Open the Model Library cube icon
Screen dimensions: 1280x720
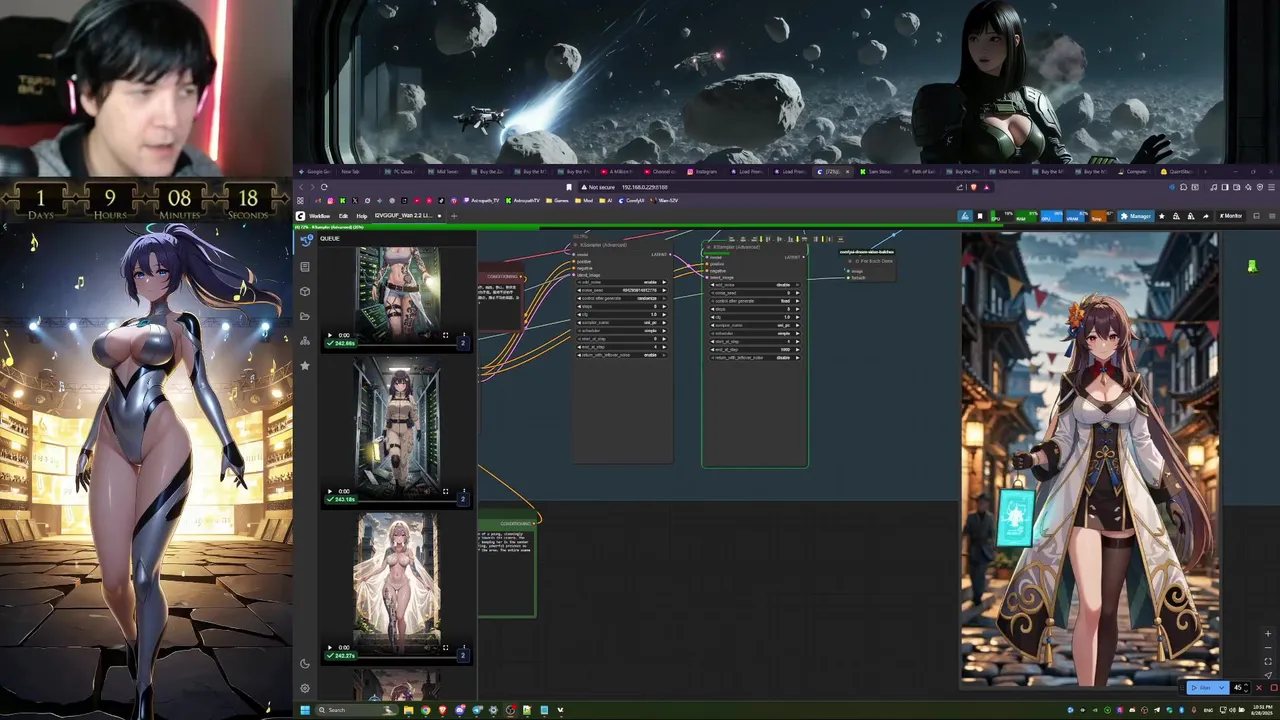click(x=305, y=291)
